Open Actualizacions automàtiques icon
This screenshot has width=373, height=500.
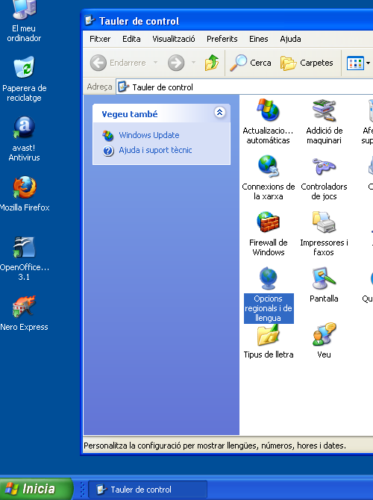[x=268, y=121]
